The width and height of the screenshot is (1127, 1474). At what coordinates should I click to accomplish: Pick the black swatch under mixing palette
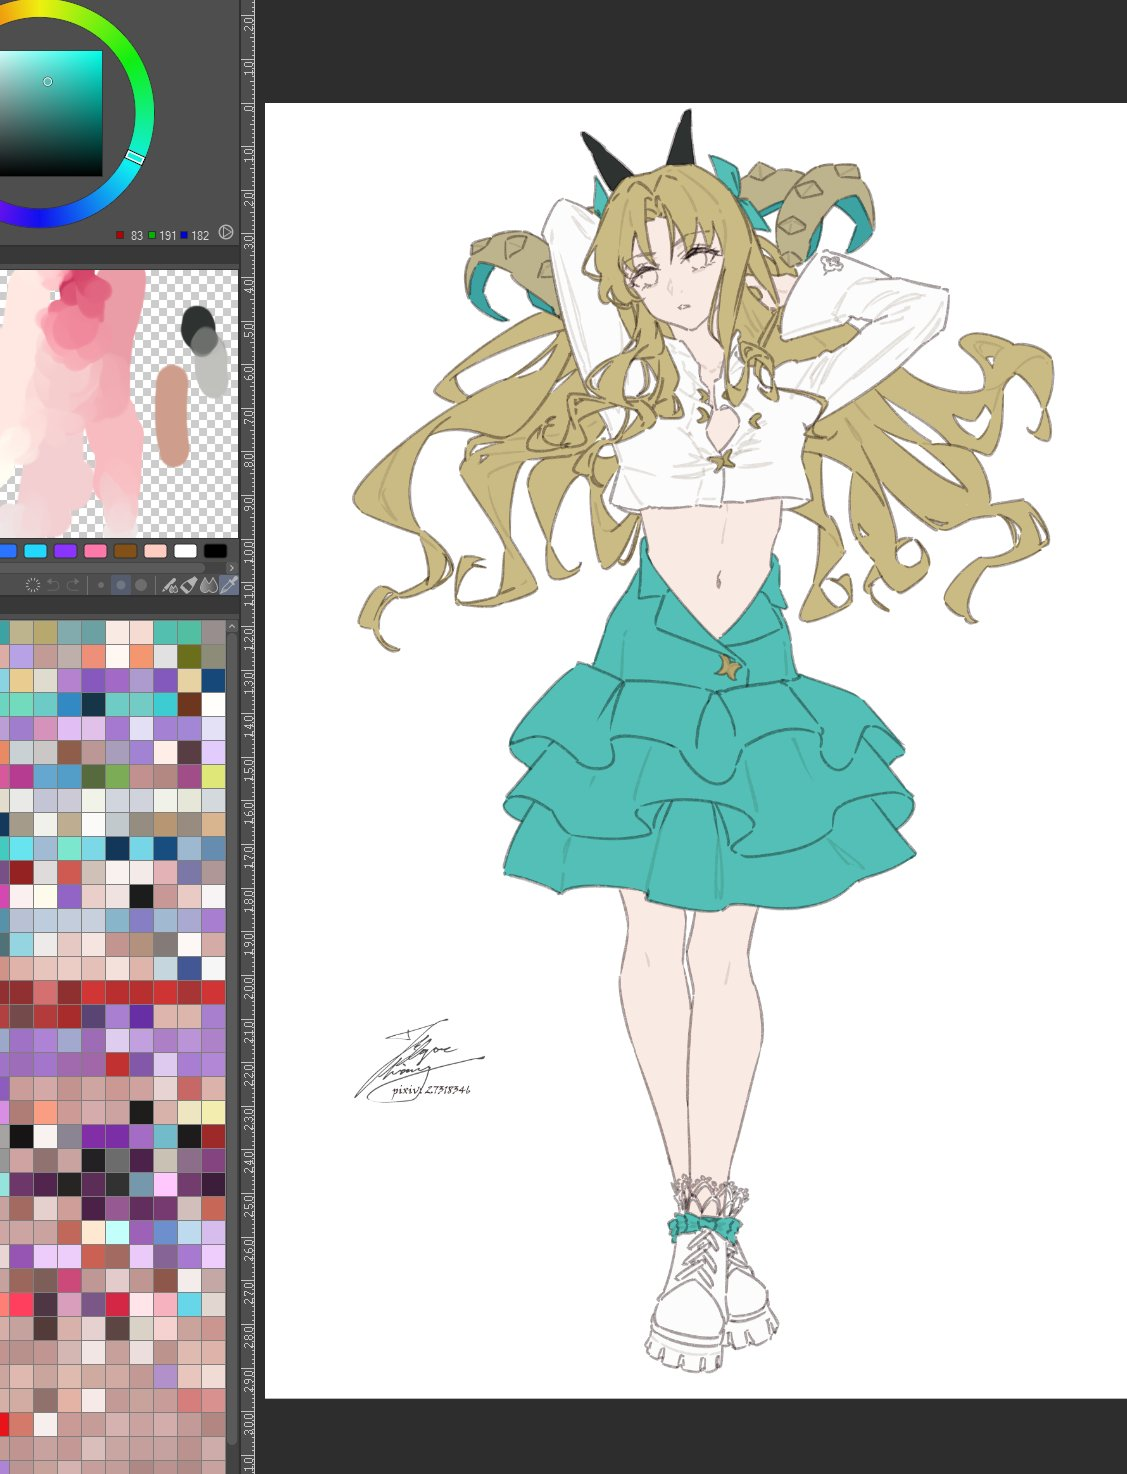215,551
